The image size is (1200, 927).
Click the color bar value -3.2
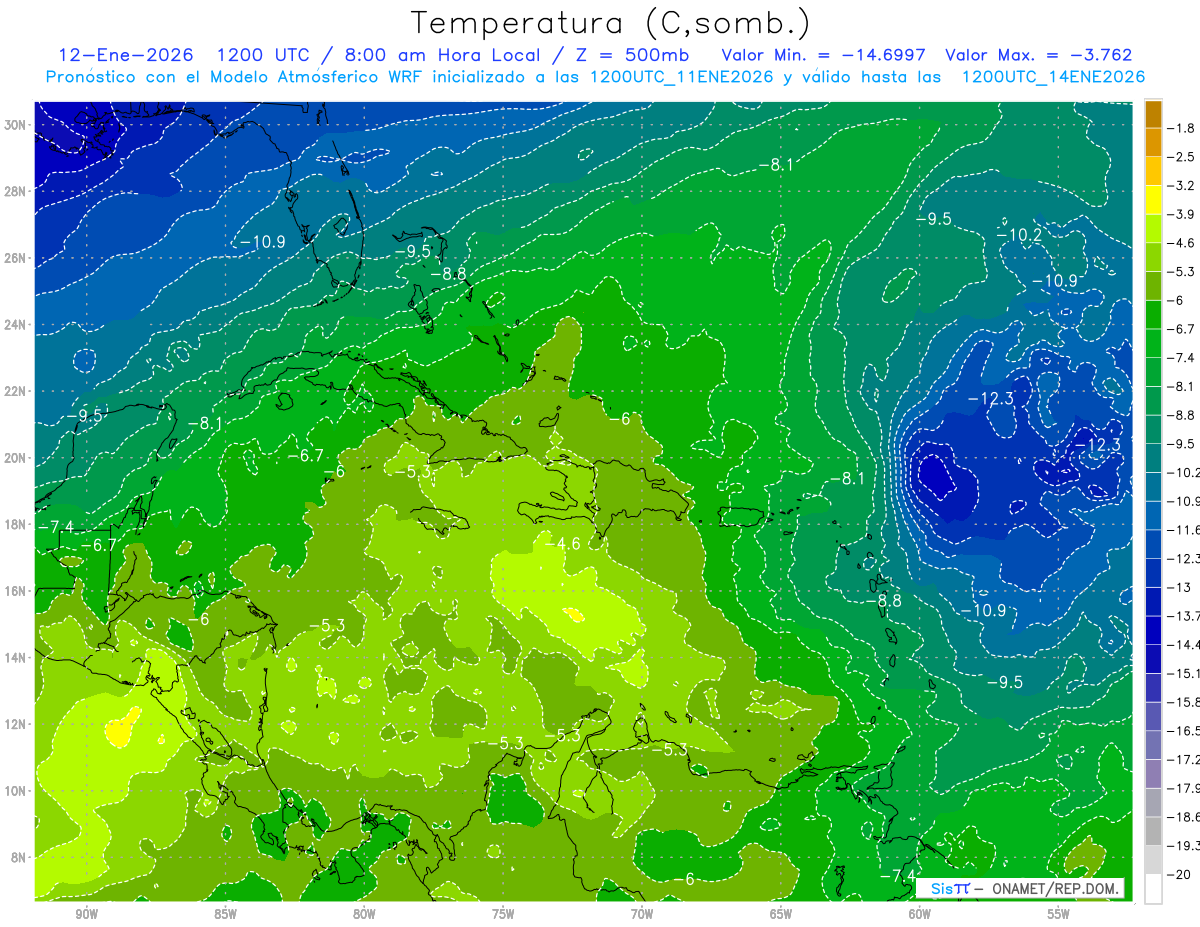[x=1181, y=185]
